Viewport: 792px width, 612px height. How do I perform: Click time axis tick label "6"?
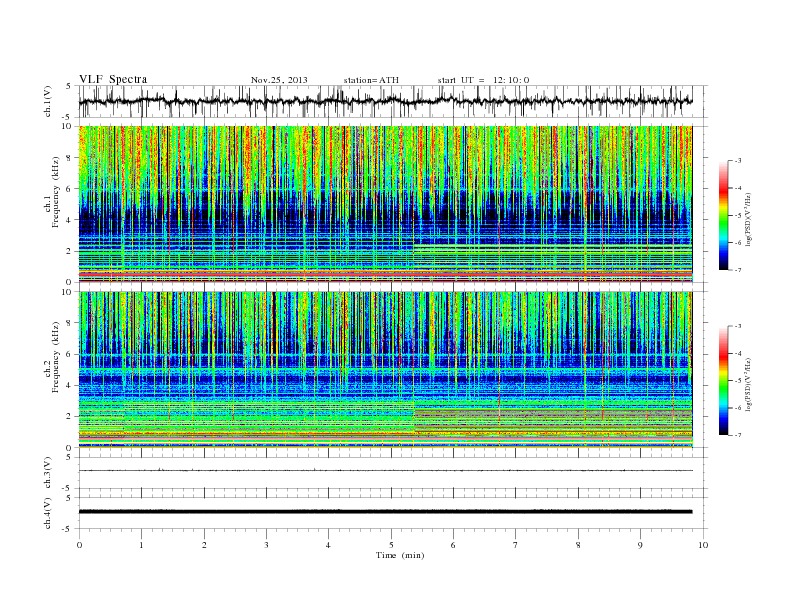tap(453, 545)
